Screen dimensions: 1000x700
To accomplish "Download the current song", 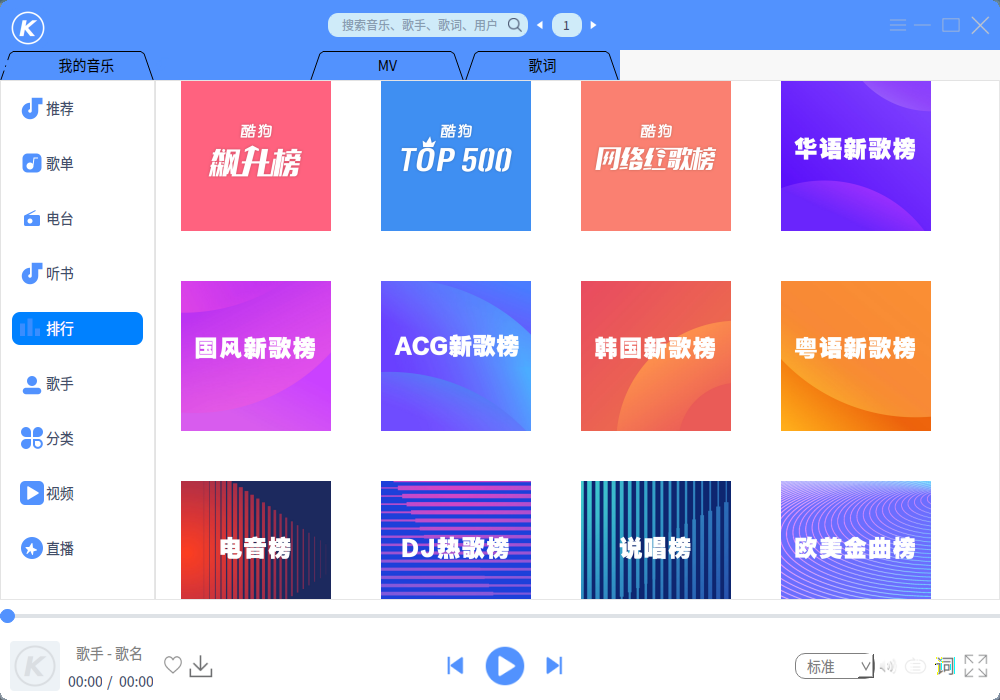I will coord(201,666).
